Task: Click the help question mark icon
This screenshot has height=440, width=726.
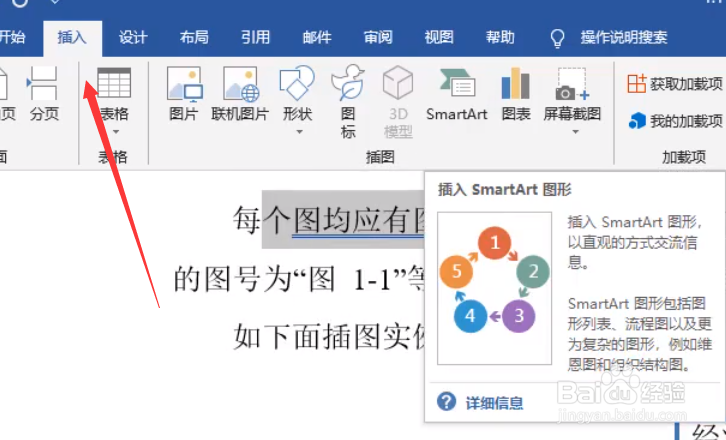Action: tap(446, 402)
